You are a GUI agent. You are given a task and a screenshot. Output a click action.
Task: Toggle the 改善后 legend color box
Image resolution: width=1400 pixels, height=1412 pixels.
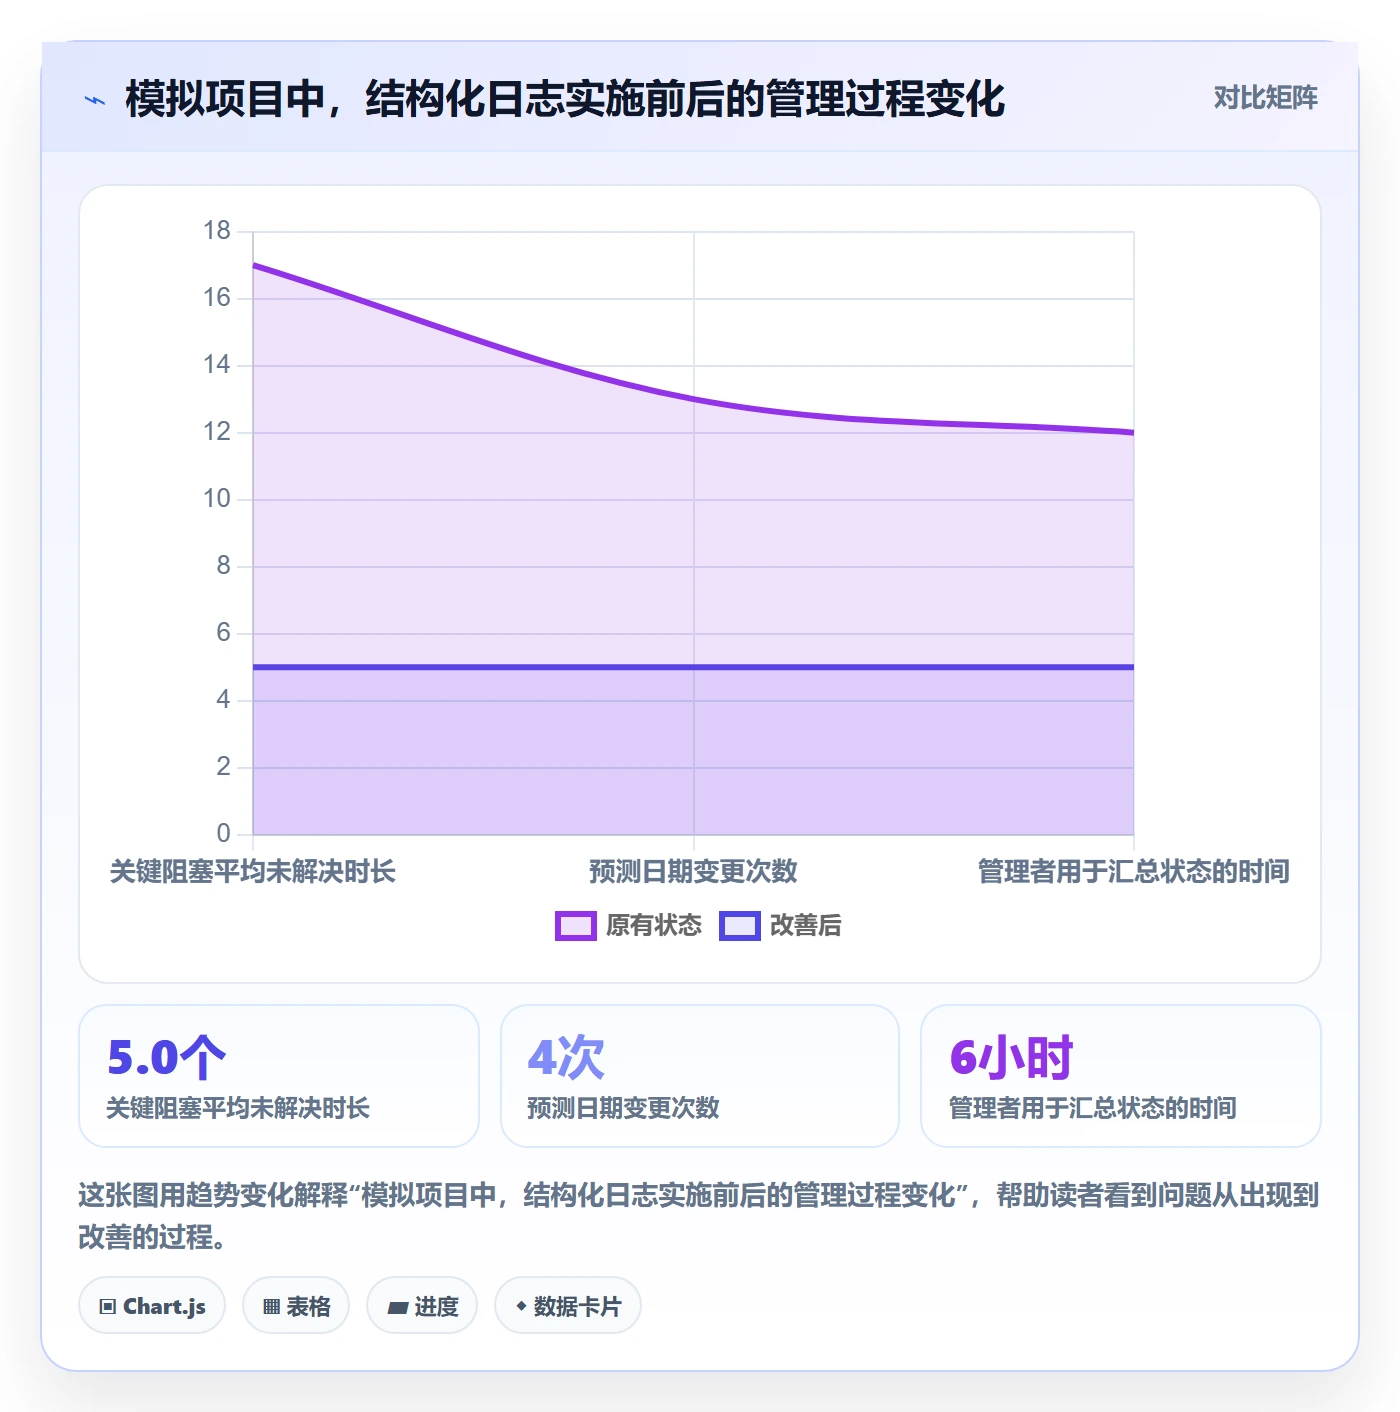pyautogui.click(x=740, y=926)
